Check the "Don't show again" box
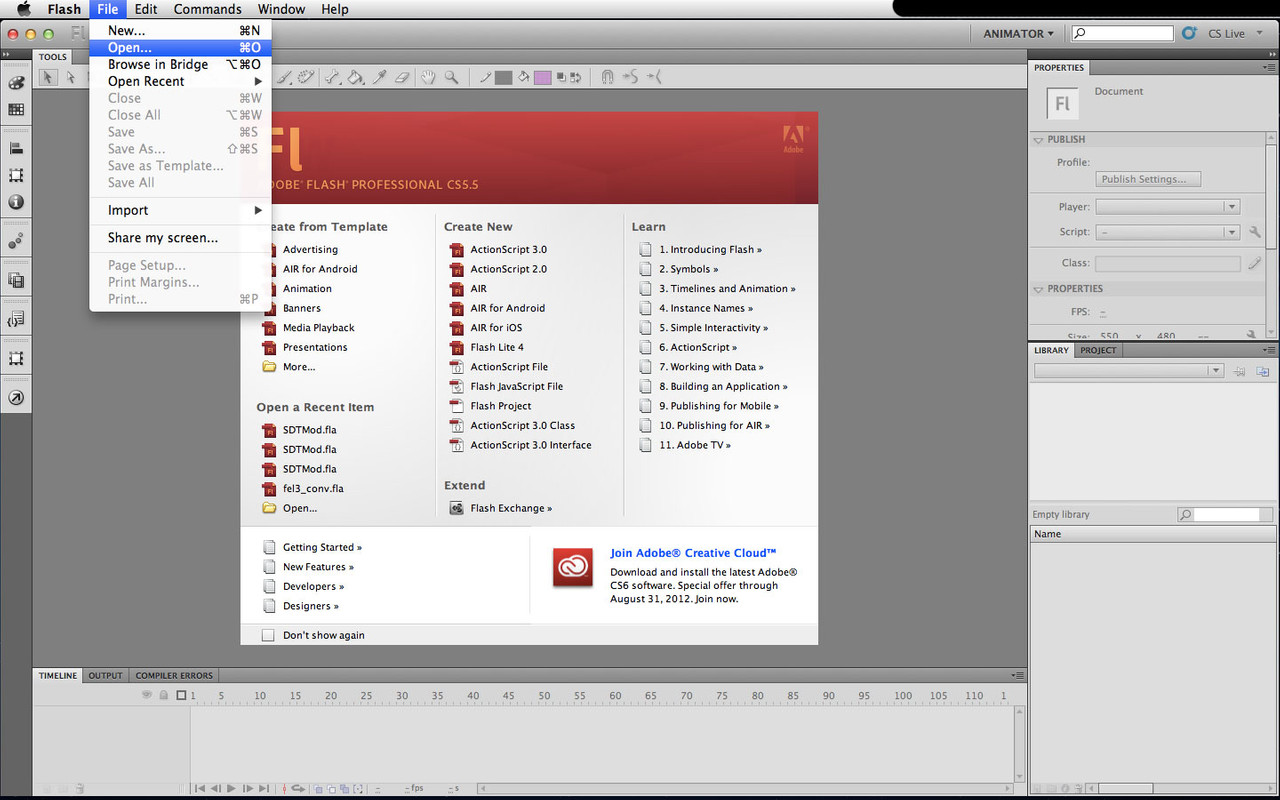Viewport: 1280px width, 800px height. point(268,635)
